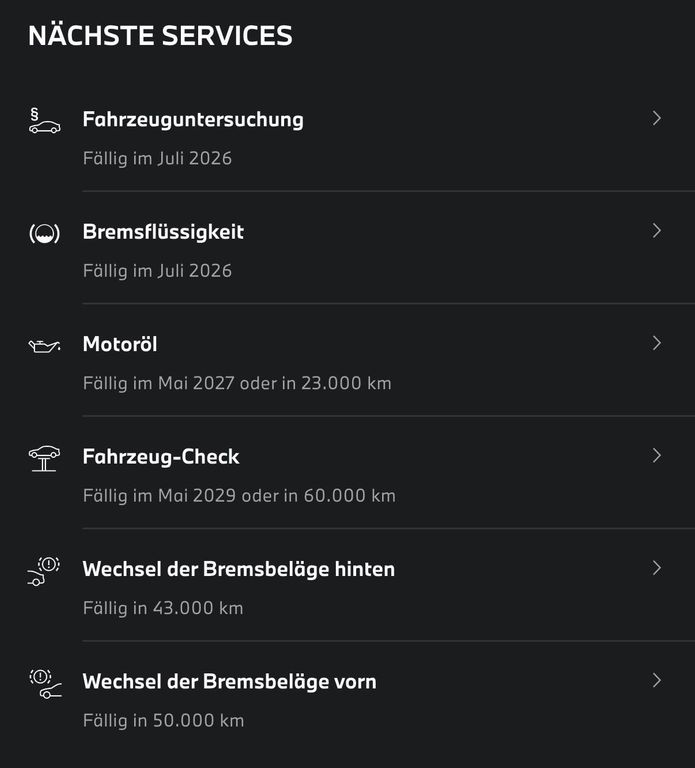Open Wechsel der Bremsbeläge vorn entry

click(x=229, y=682)
